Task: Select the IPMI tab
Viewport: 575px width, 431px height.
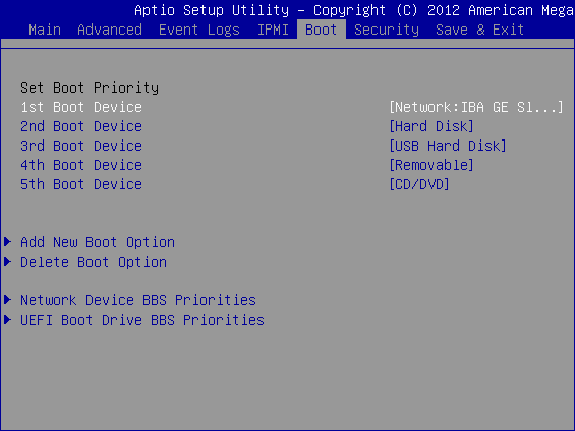Action: (273, 30)
